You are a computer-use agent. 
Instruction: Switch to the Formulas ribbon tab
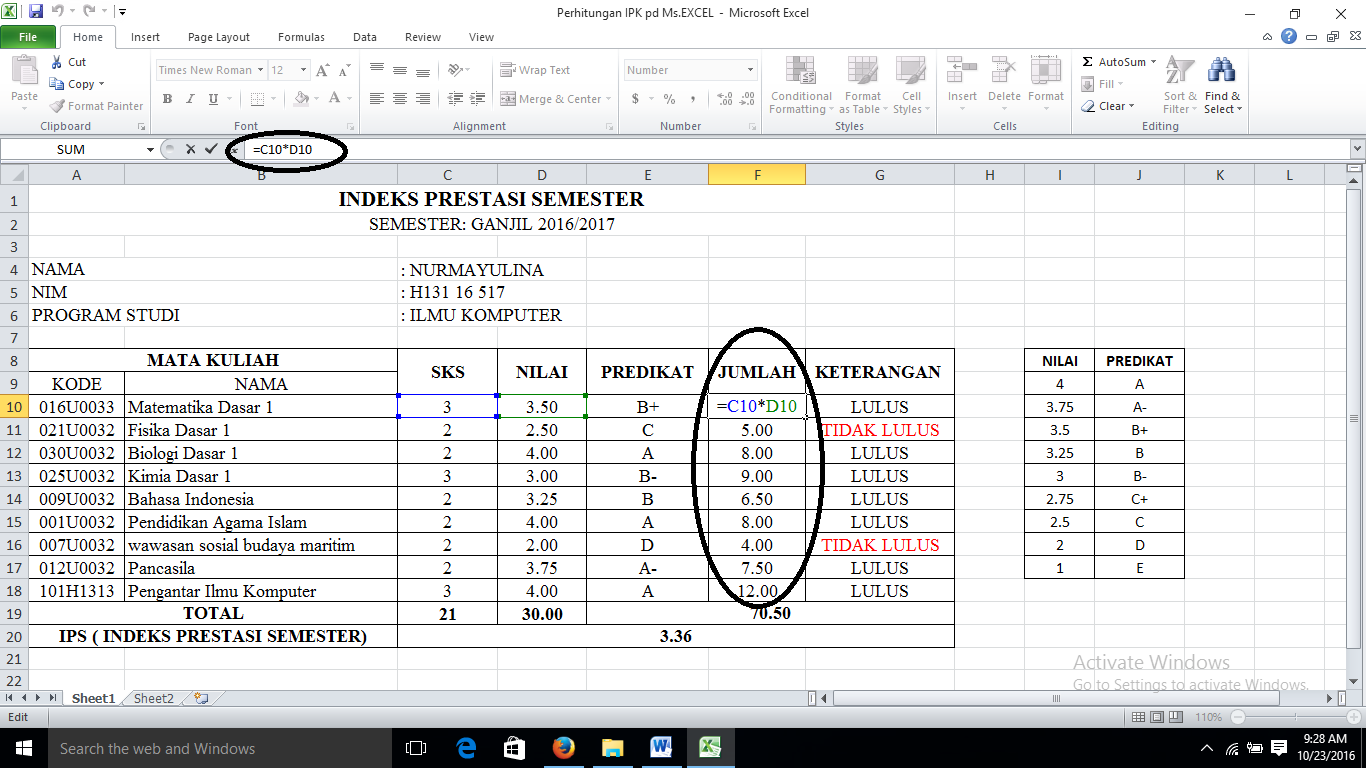[300, 36]
